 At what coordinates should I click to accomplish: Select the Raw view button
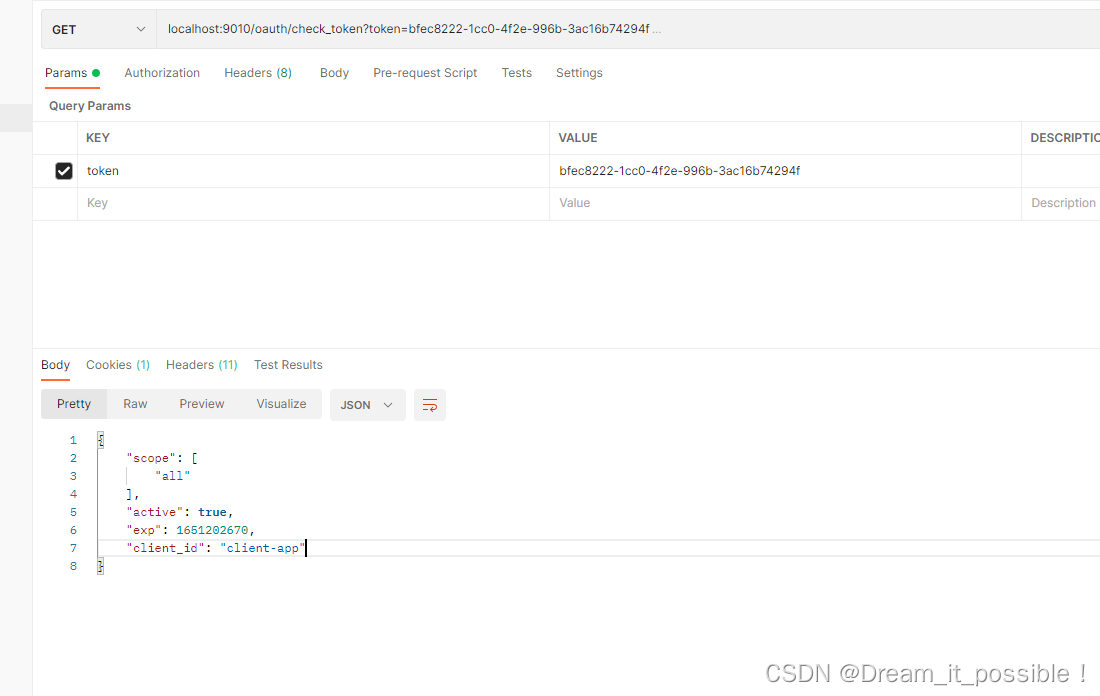(x=135, y=404)
